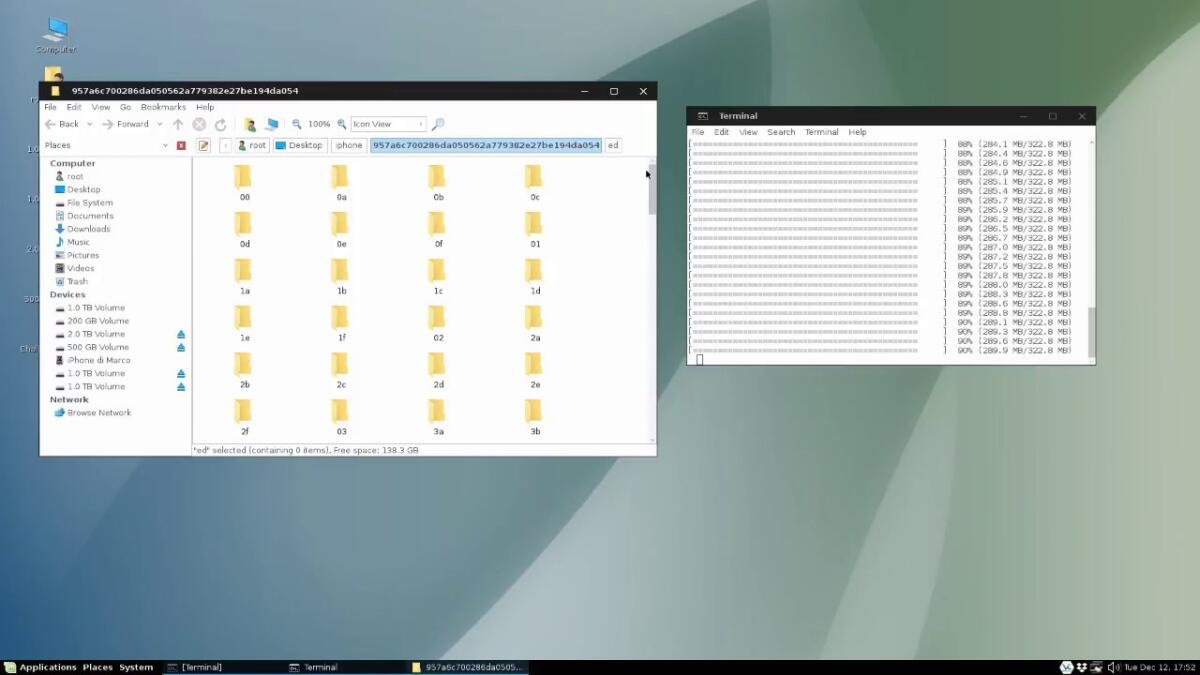Refresh the folder view with the reload icon

(x=221, y=124)
